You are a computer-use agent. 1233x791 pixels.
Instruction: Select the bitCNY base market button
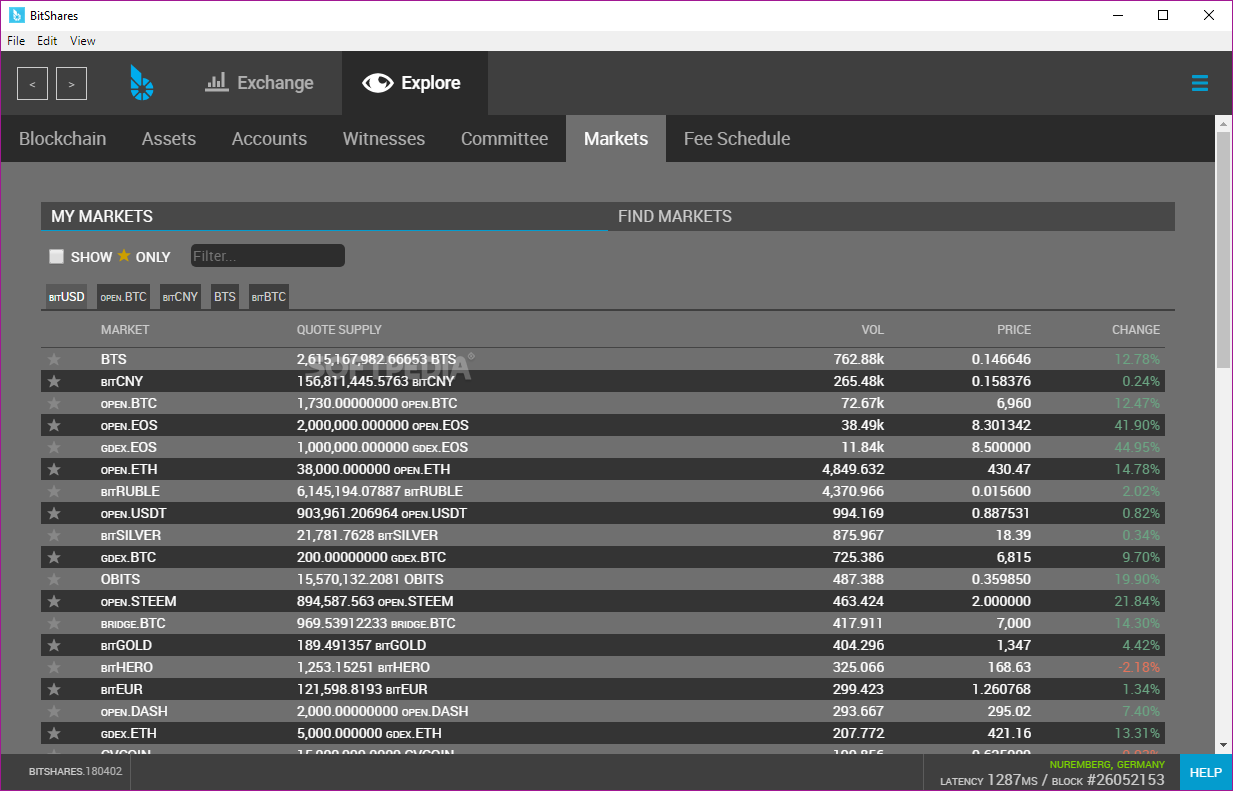(181, 297)
